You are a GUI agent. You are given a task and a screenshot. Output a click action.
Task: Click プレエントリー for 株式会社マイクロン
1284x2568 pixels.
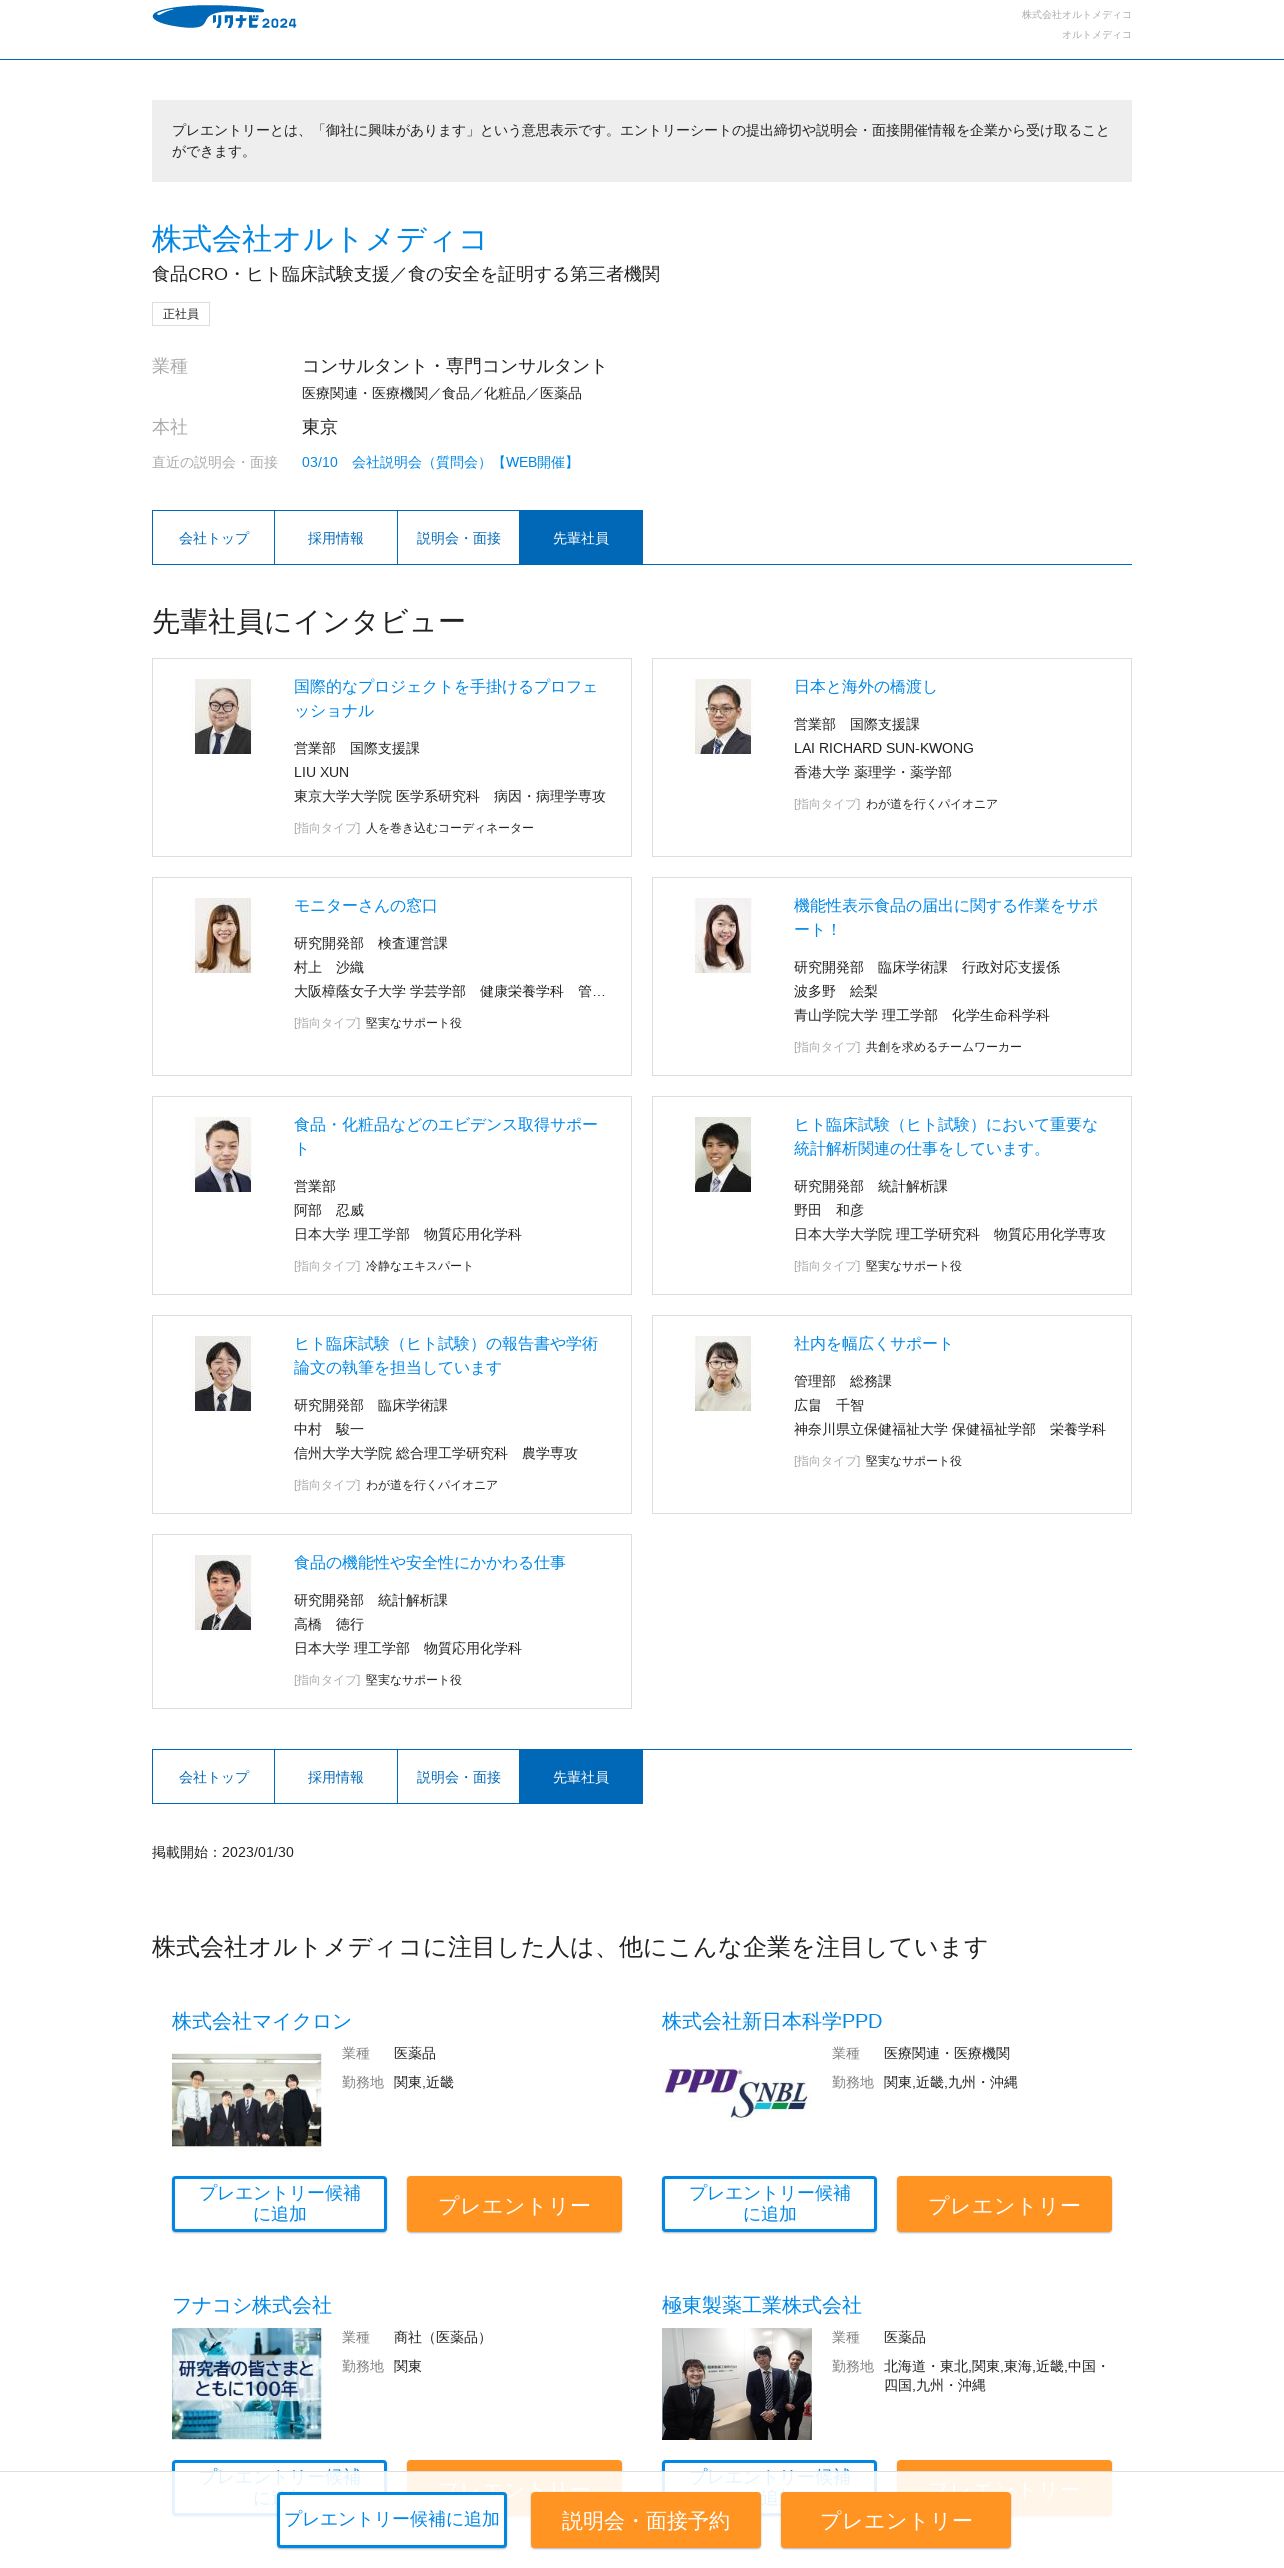(x=514, y=2204)
